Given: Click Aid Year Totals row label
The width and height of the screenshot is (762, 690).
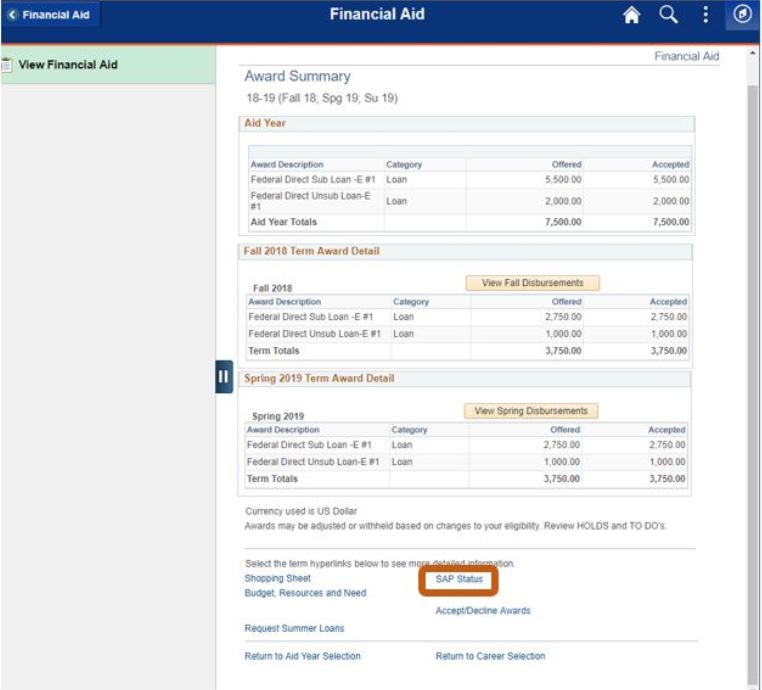Looking at the screenshot, I should pyautogui.click(x=283, y=222).
